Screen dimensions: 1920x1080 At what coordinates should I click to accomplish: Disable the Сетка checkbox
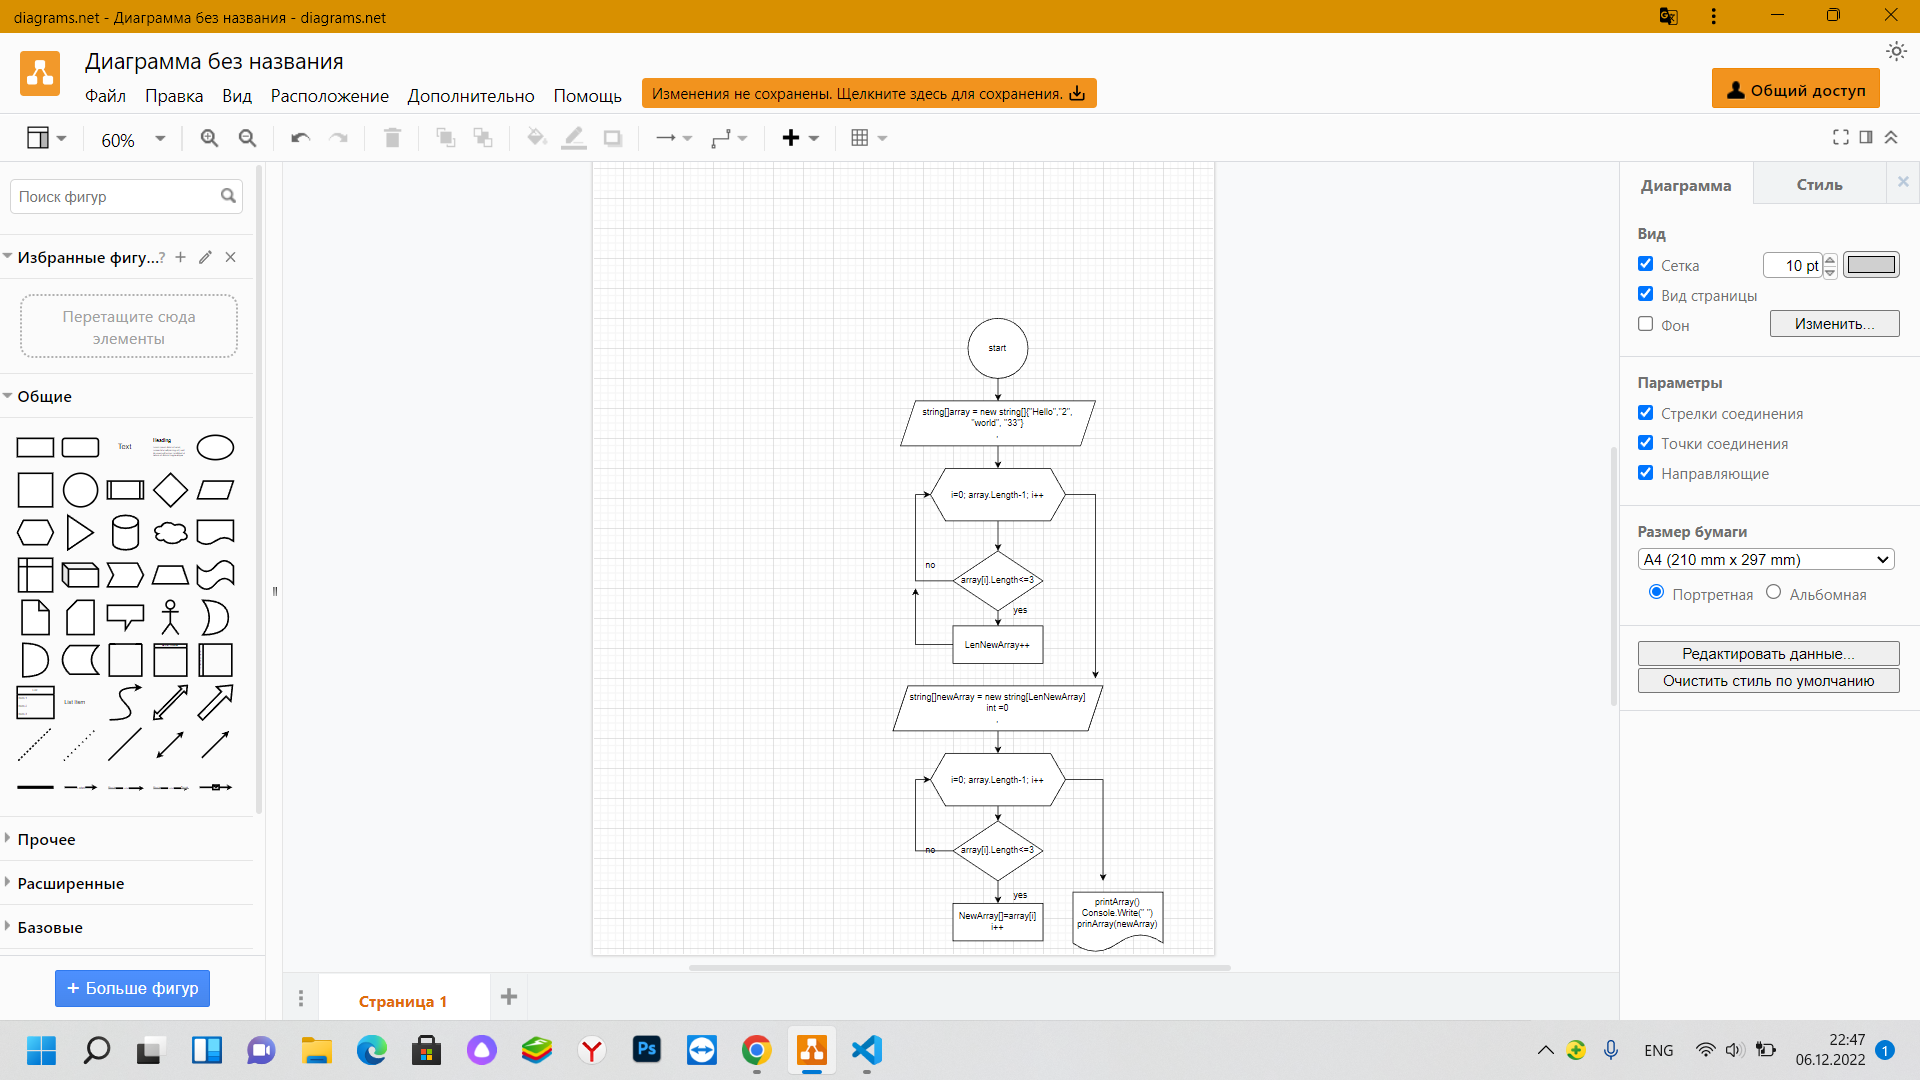(1646, 263)
